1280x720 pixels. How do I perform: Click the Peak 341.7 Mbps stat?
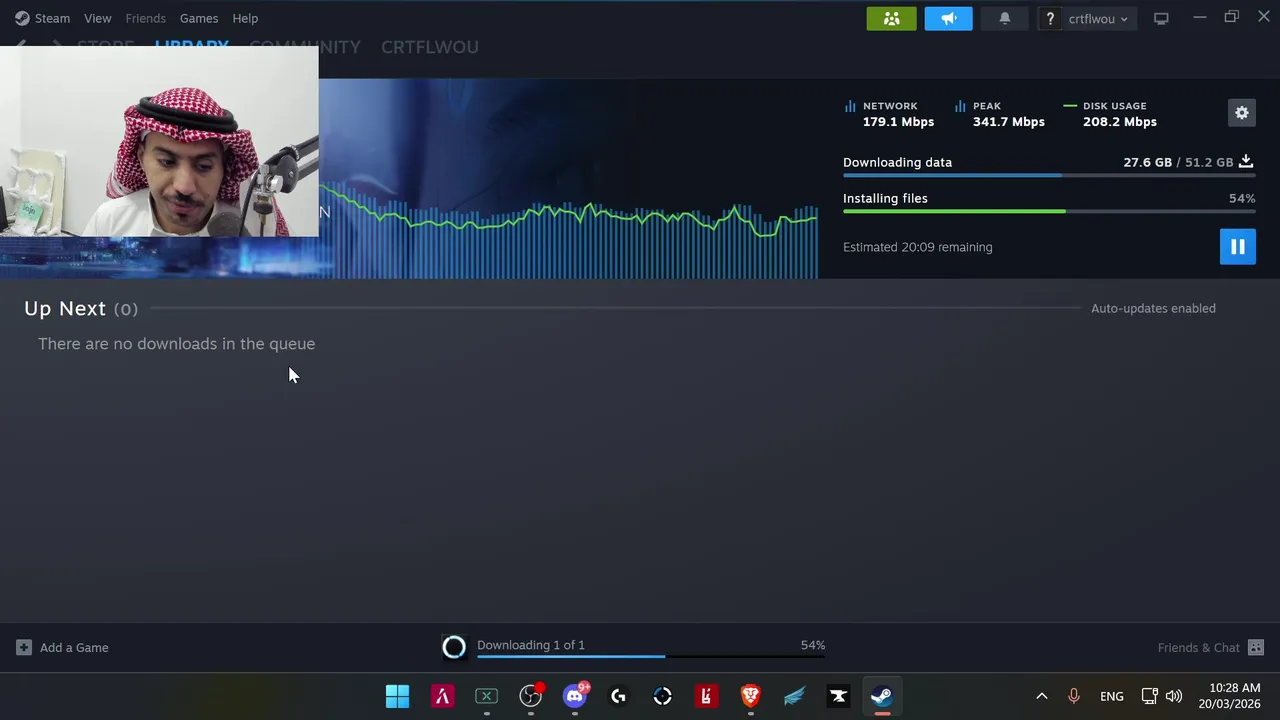[999, 114]
